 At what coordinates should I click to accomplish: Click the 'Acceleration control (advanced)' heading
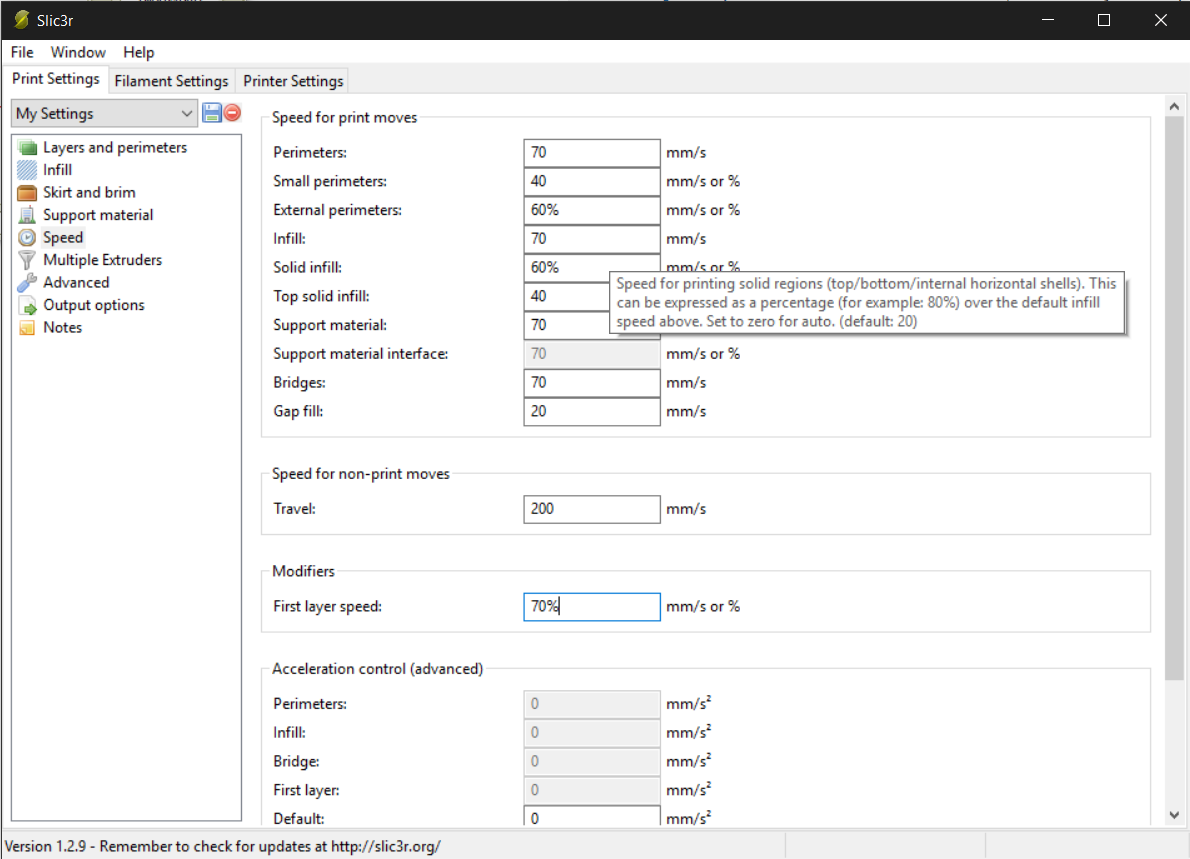377,669
